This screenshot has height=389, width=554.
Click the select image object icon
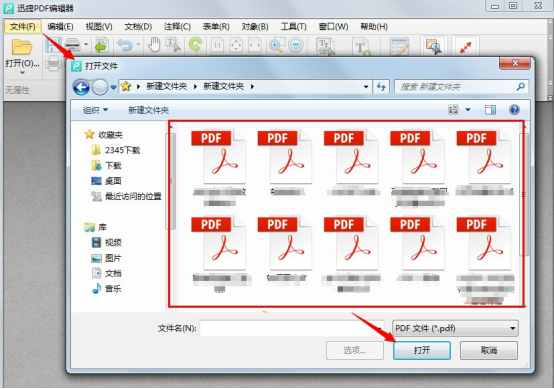434,46
